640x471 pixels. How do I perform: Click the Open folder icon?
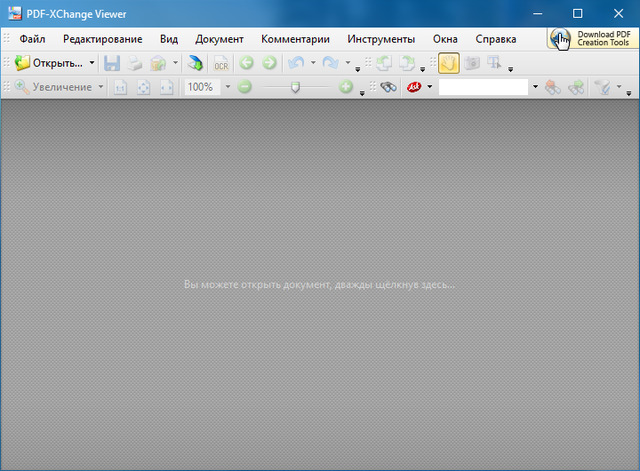(22, 63)
